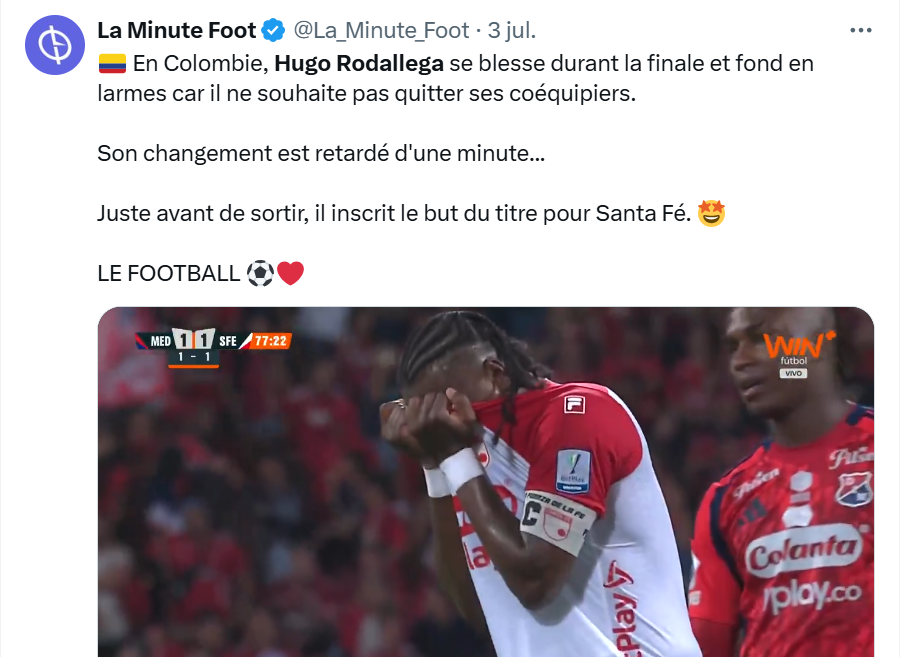This screenshot has height=657, width=903.
Task: Click the star-eyes emoji after Santa Fé
Action: [711, 214]
